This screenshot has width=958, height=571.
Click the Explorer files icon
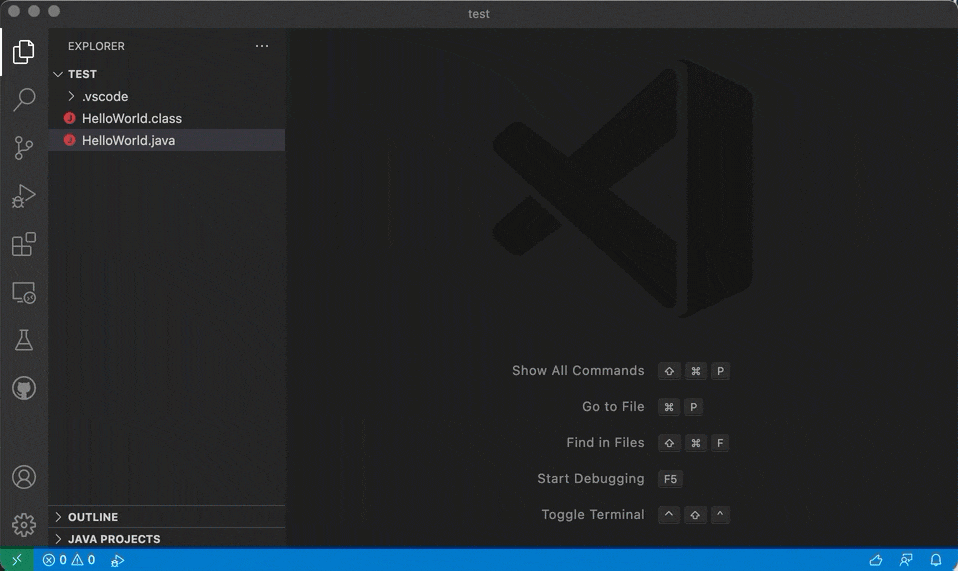[x=24, y=51]
